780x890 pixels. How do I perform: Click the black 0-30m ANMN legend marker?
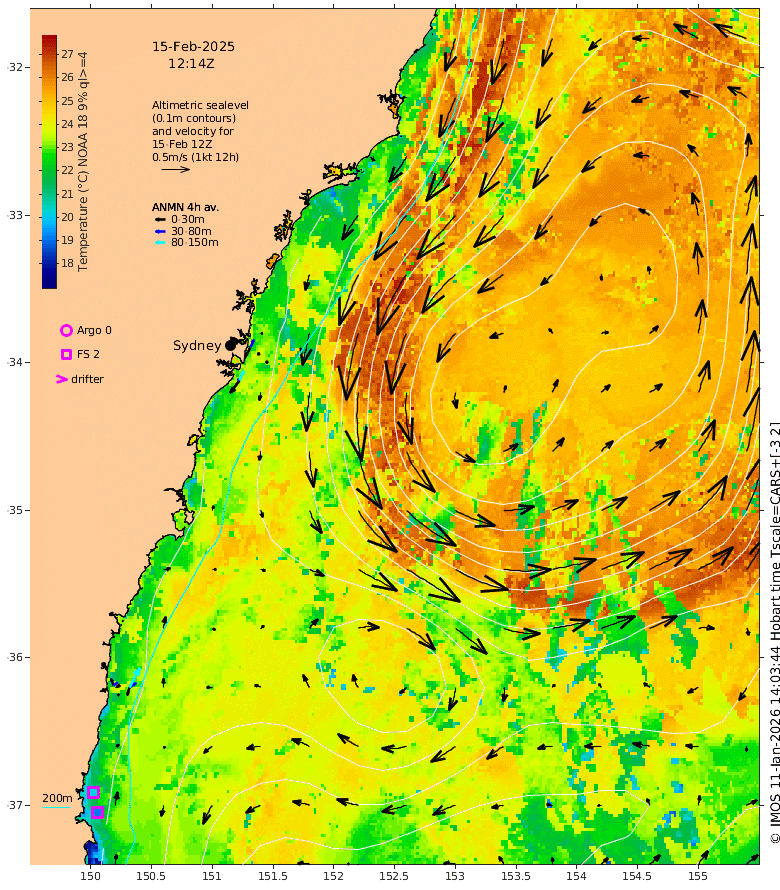pyautogui.click(x=161, y=219)
